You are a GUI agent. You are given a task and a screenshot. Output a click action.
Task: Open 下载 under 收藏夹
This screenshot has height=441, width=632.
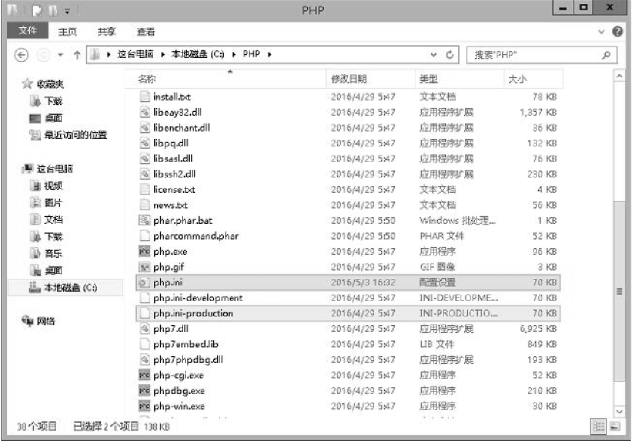click(53, 101)
